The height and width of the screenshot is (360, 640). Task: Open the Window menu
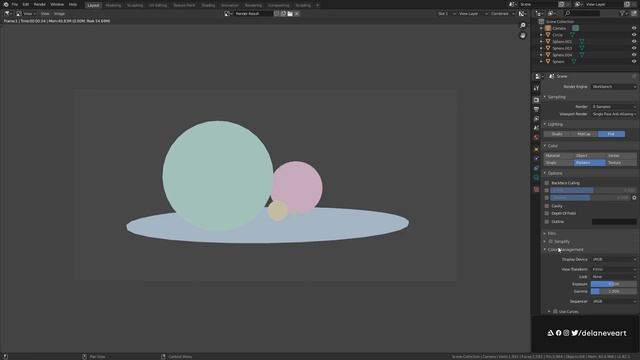click(x=57, y=4)
